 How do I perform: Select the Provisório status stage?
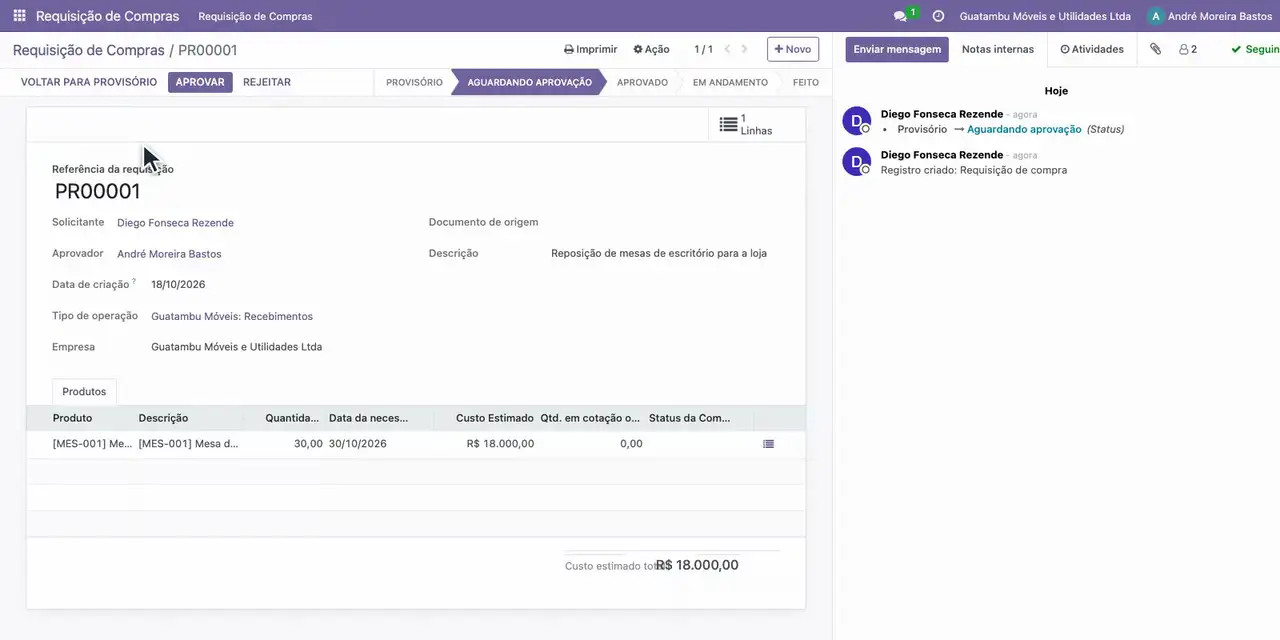[x=414, y=82]
